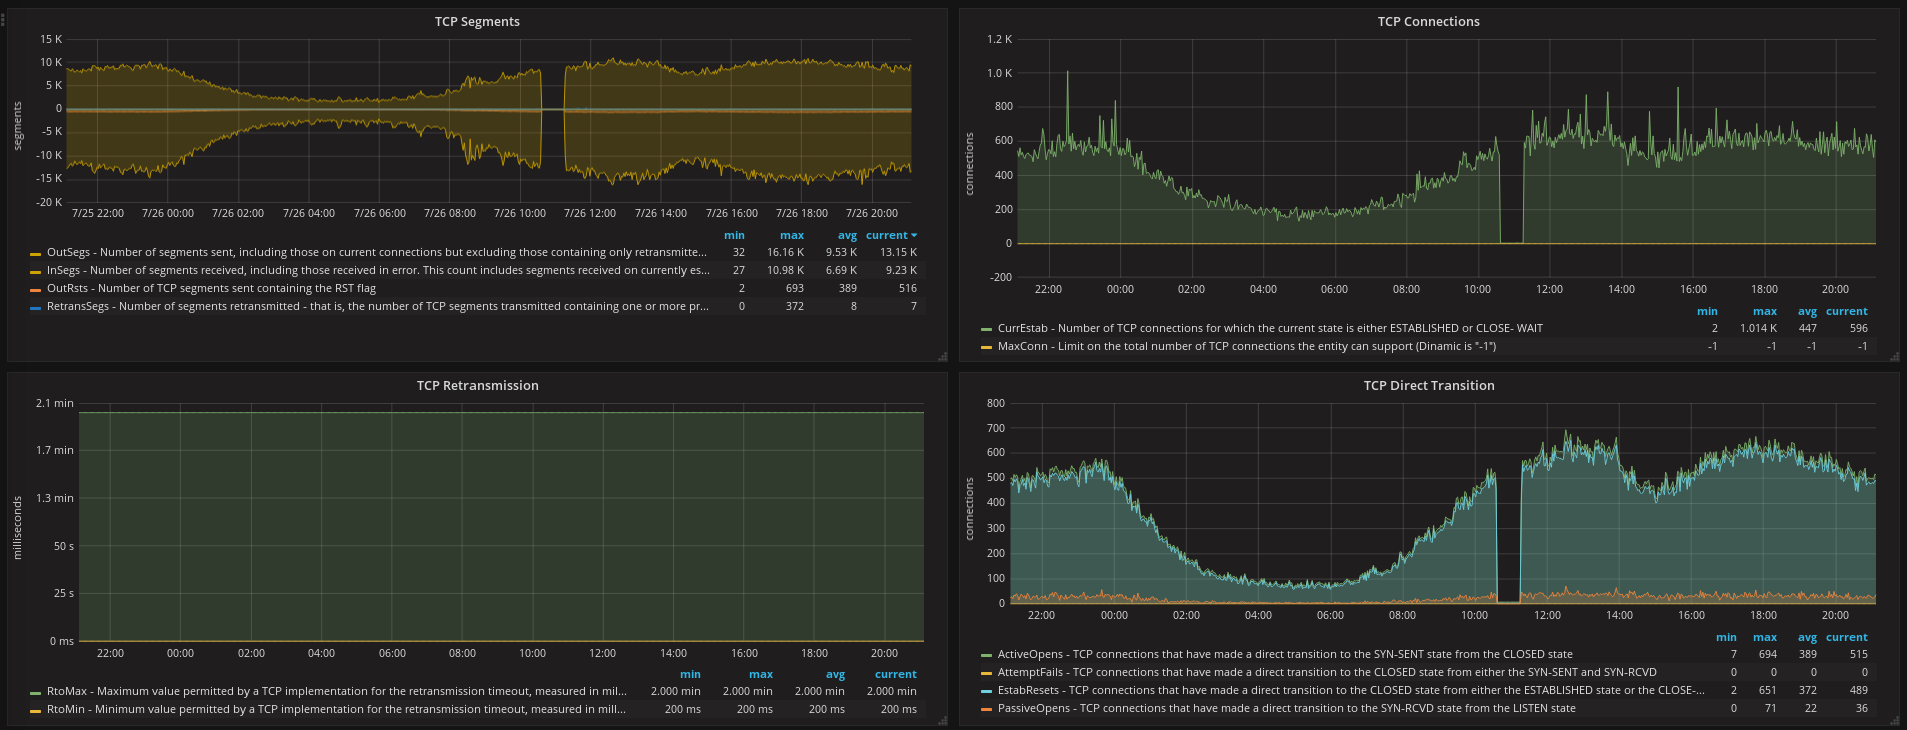Sort TCP Segments legend by max
The height and width of the screenshot is (730, 1907).
[x=792, y=235]
